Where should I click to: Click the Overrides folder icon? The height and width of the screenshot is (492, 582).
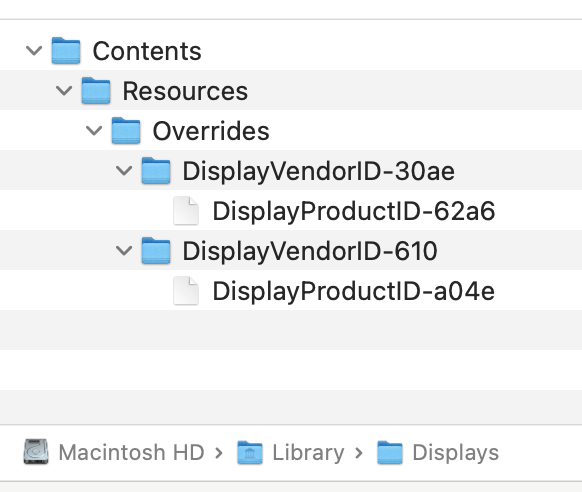click(x=126, y=131)
